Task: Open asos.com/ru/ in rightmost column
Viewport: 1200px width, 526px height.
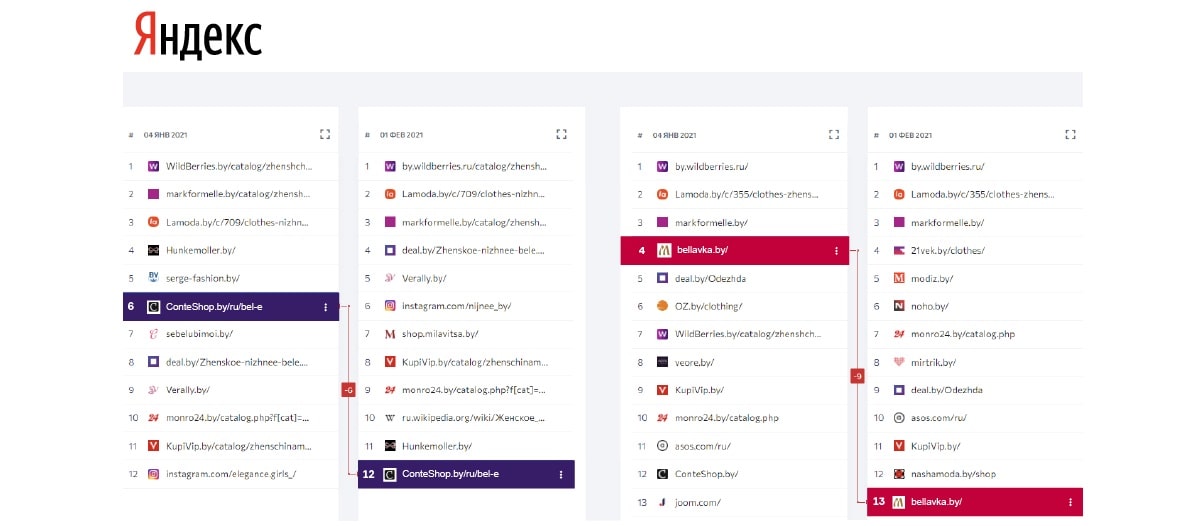Action: (x=938, y=418)
